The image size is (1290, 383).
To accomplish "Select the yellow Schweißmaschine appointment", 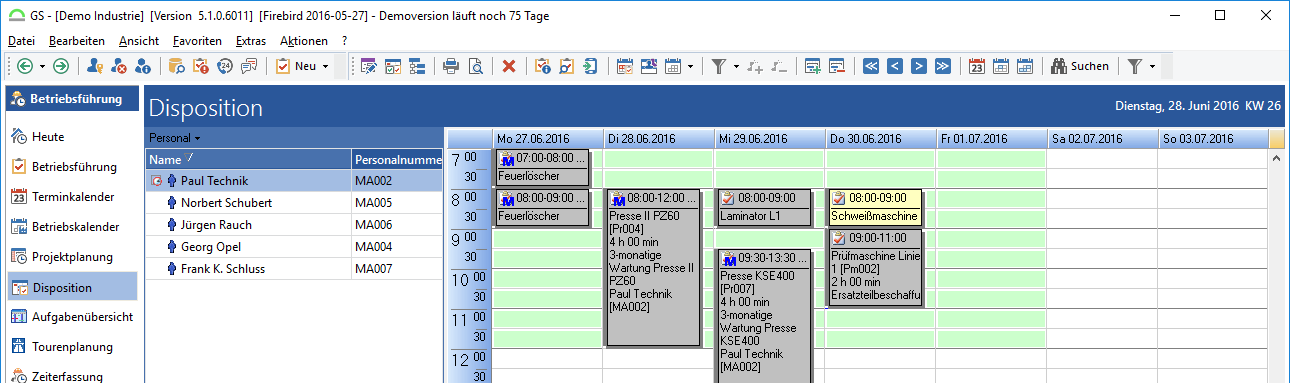I will (875, 208).
